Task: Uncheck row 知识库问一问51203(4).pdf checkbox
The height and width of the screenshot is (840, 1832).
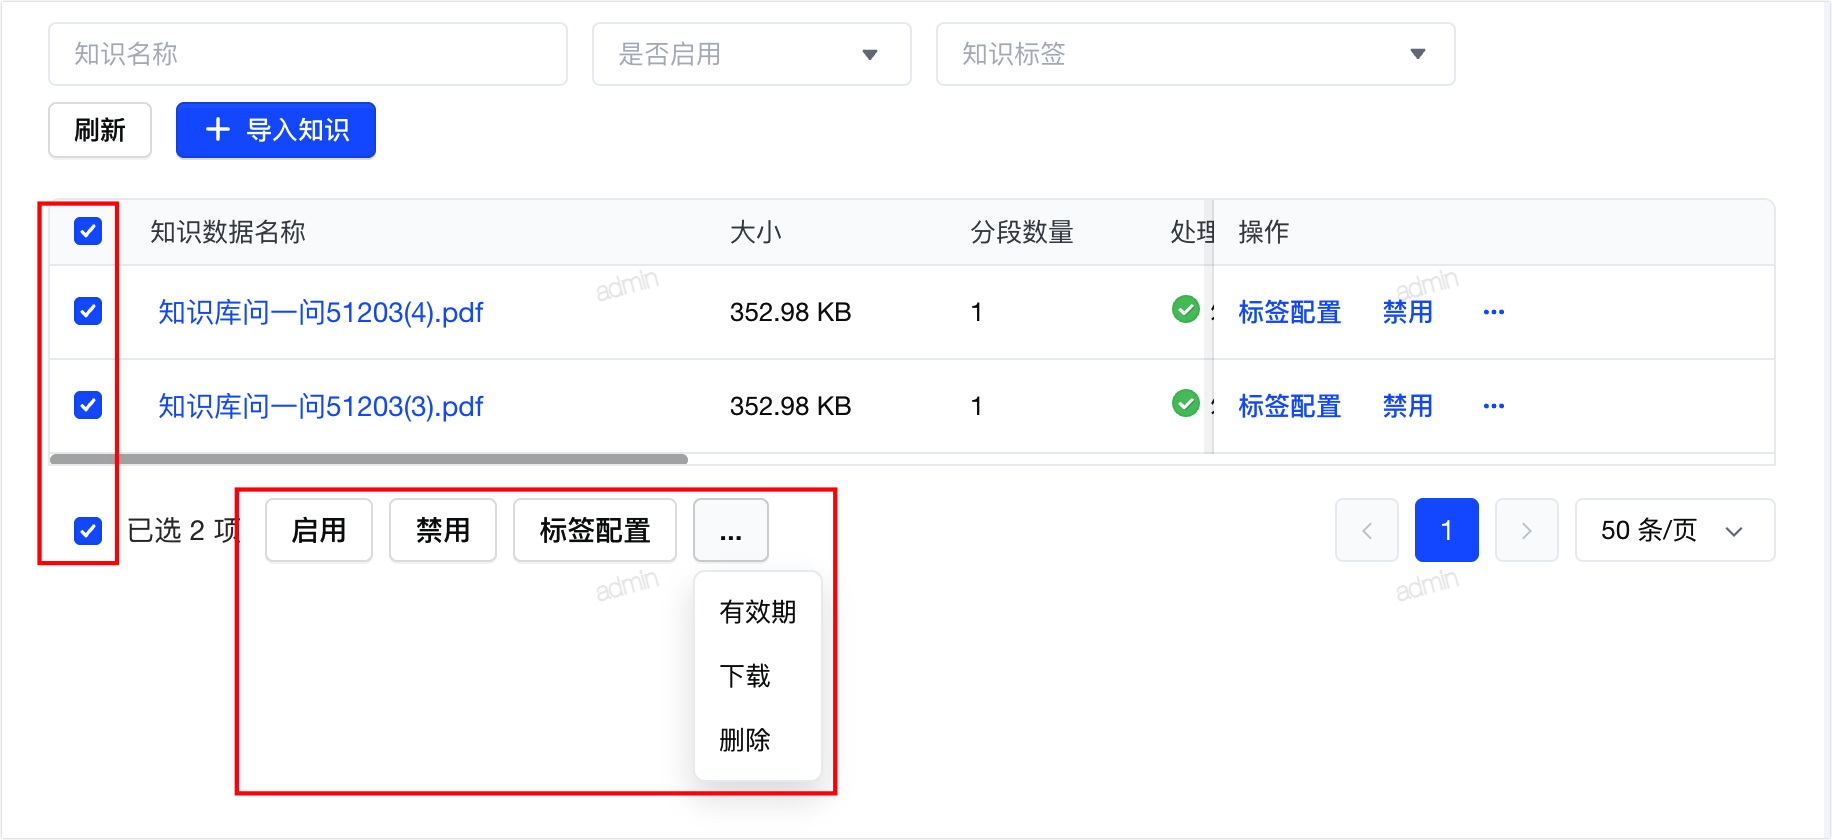Action: [88, 311]
